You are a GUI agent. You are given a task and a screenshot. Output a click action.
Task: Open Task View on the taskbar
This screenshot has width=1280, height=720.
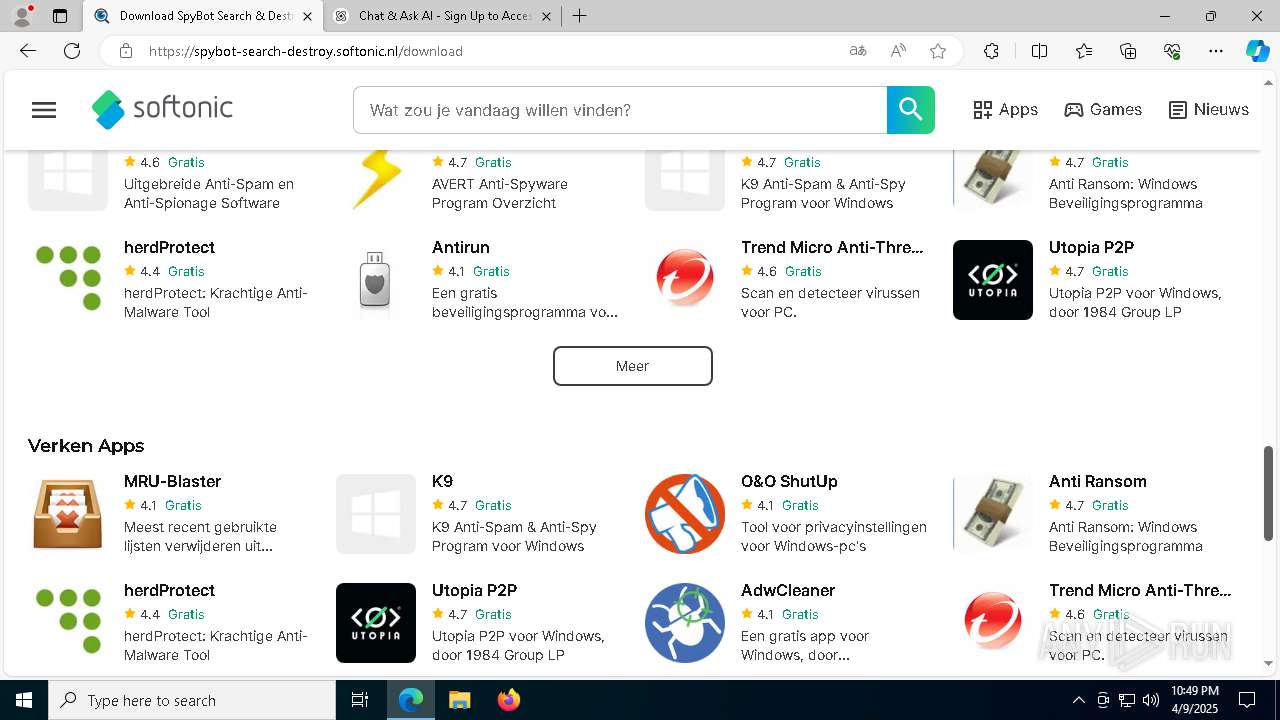360,700
